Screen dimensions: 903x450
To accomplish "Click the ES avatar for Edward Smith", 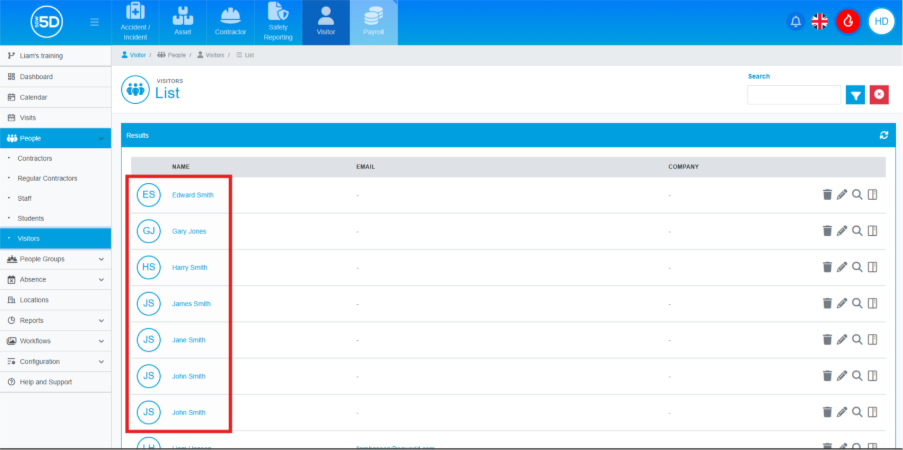I will point(149,195).
